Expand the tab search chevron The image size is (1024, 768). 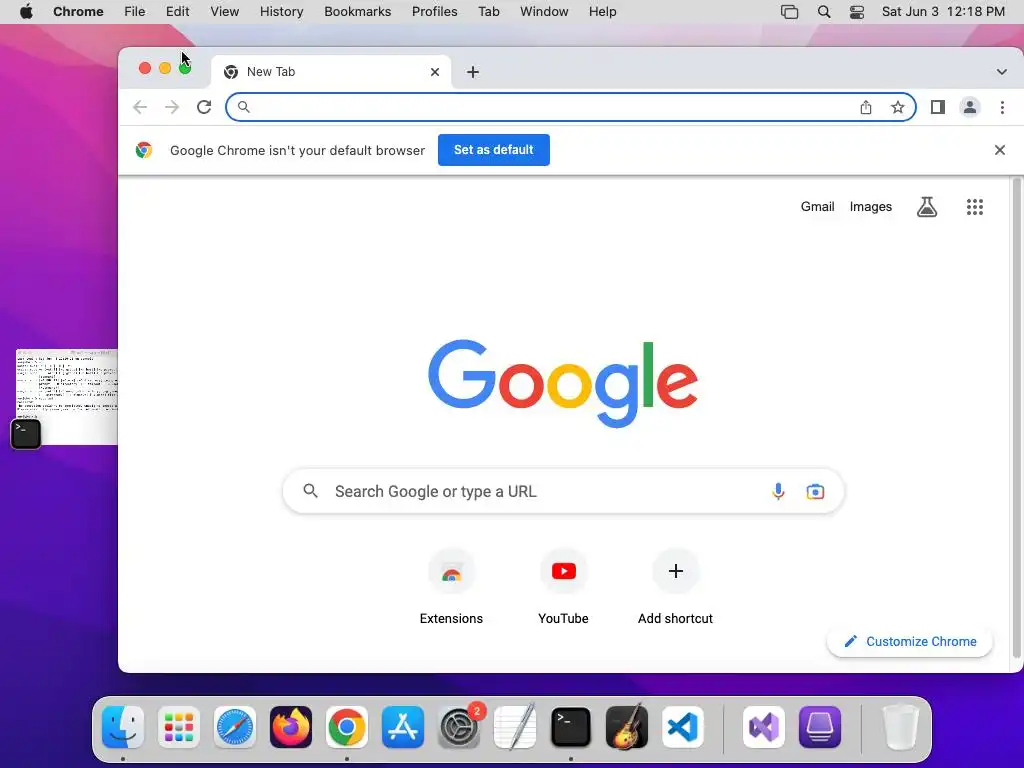pos(1001,72)
